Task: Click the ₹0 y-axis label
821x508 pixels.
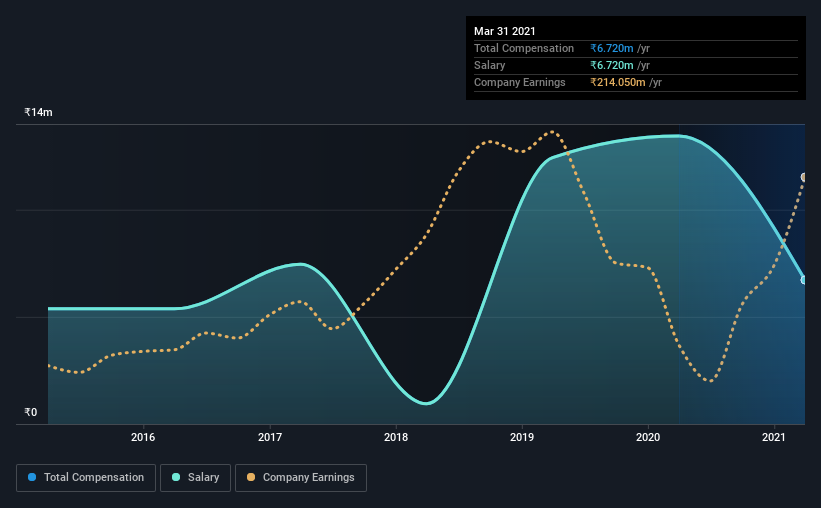Action: click(x=31, y=412)
